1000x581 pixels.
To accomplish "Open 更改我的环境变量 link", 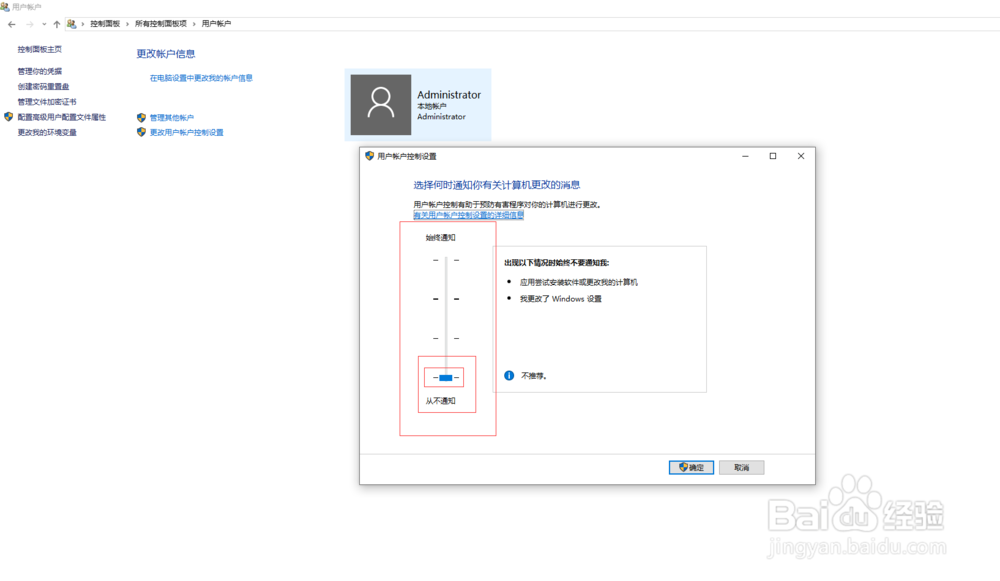I will 47,133.
